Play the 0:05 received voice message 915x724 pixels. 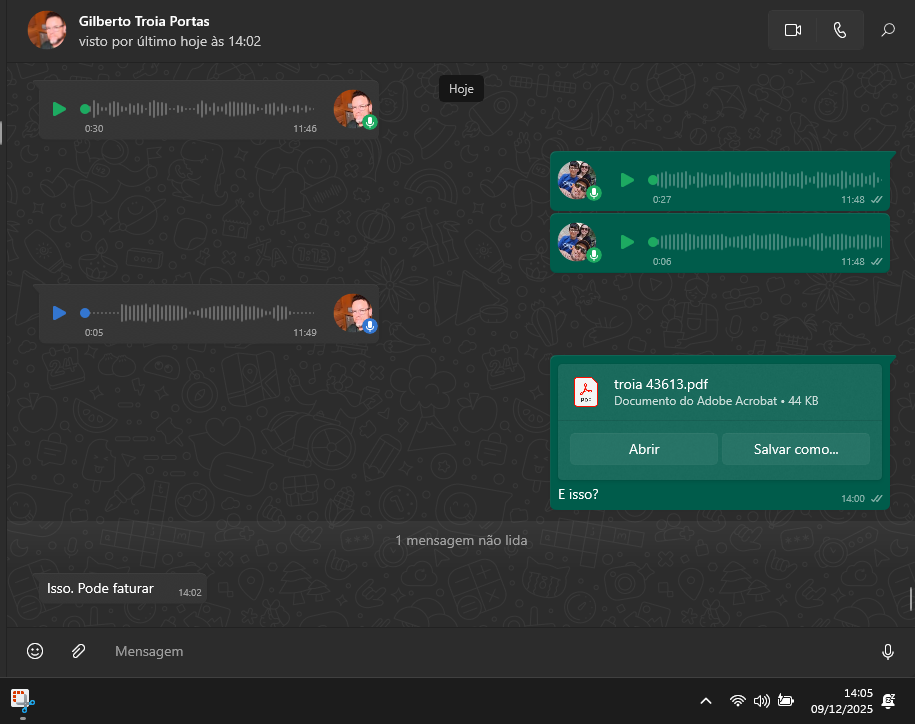tap(59, 313)
